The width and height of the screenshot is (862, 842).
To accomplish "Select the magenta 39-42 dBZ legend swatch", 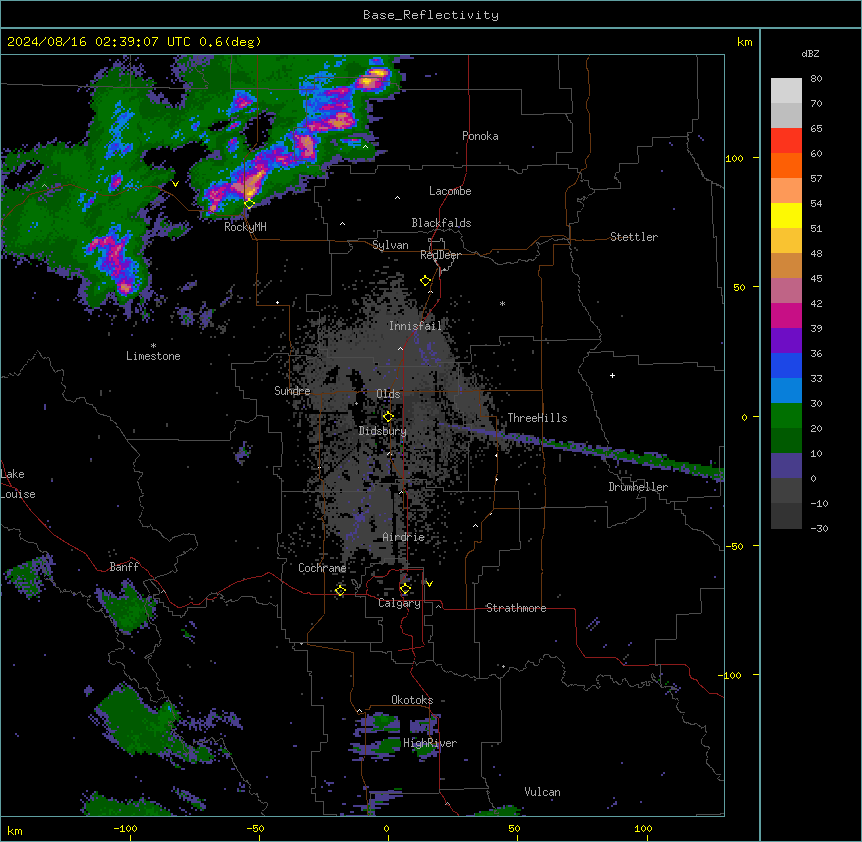I will click(786, 315).
